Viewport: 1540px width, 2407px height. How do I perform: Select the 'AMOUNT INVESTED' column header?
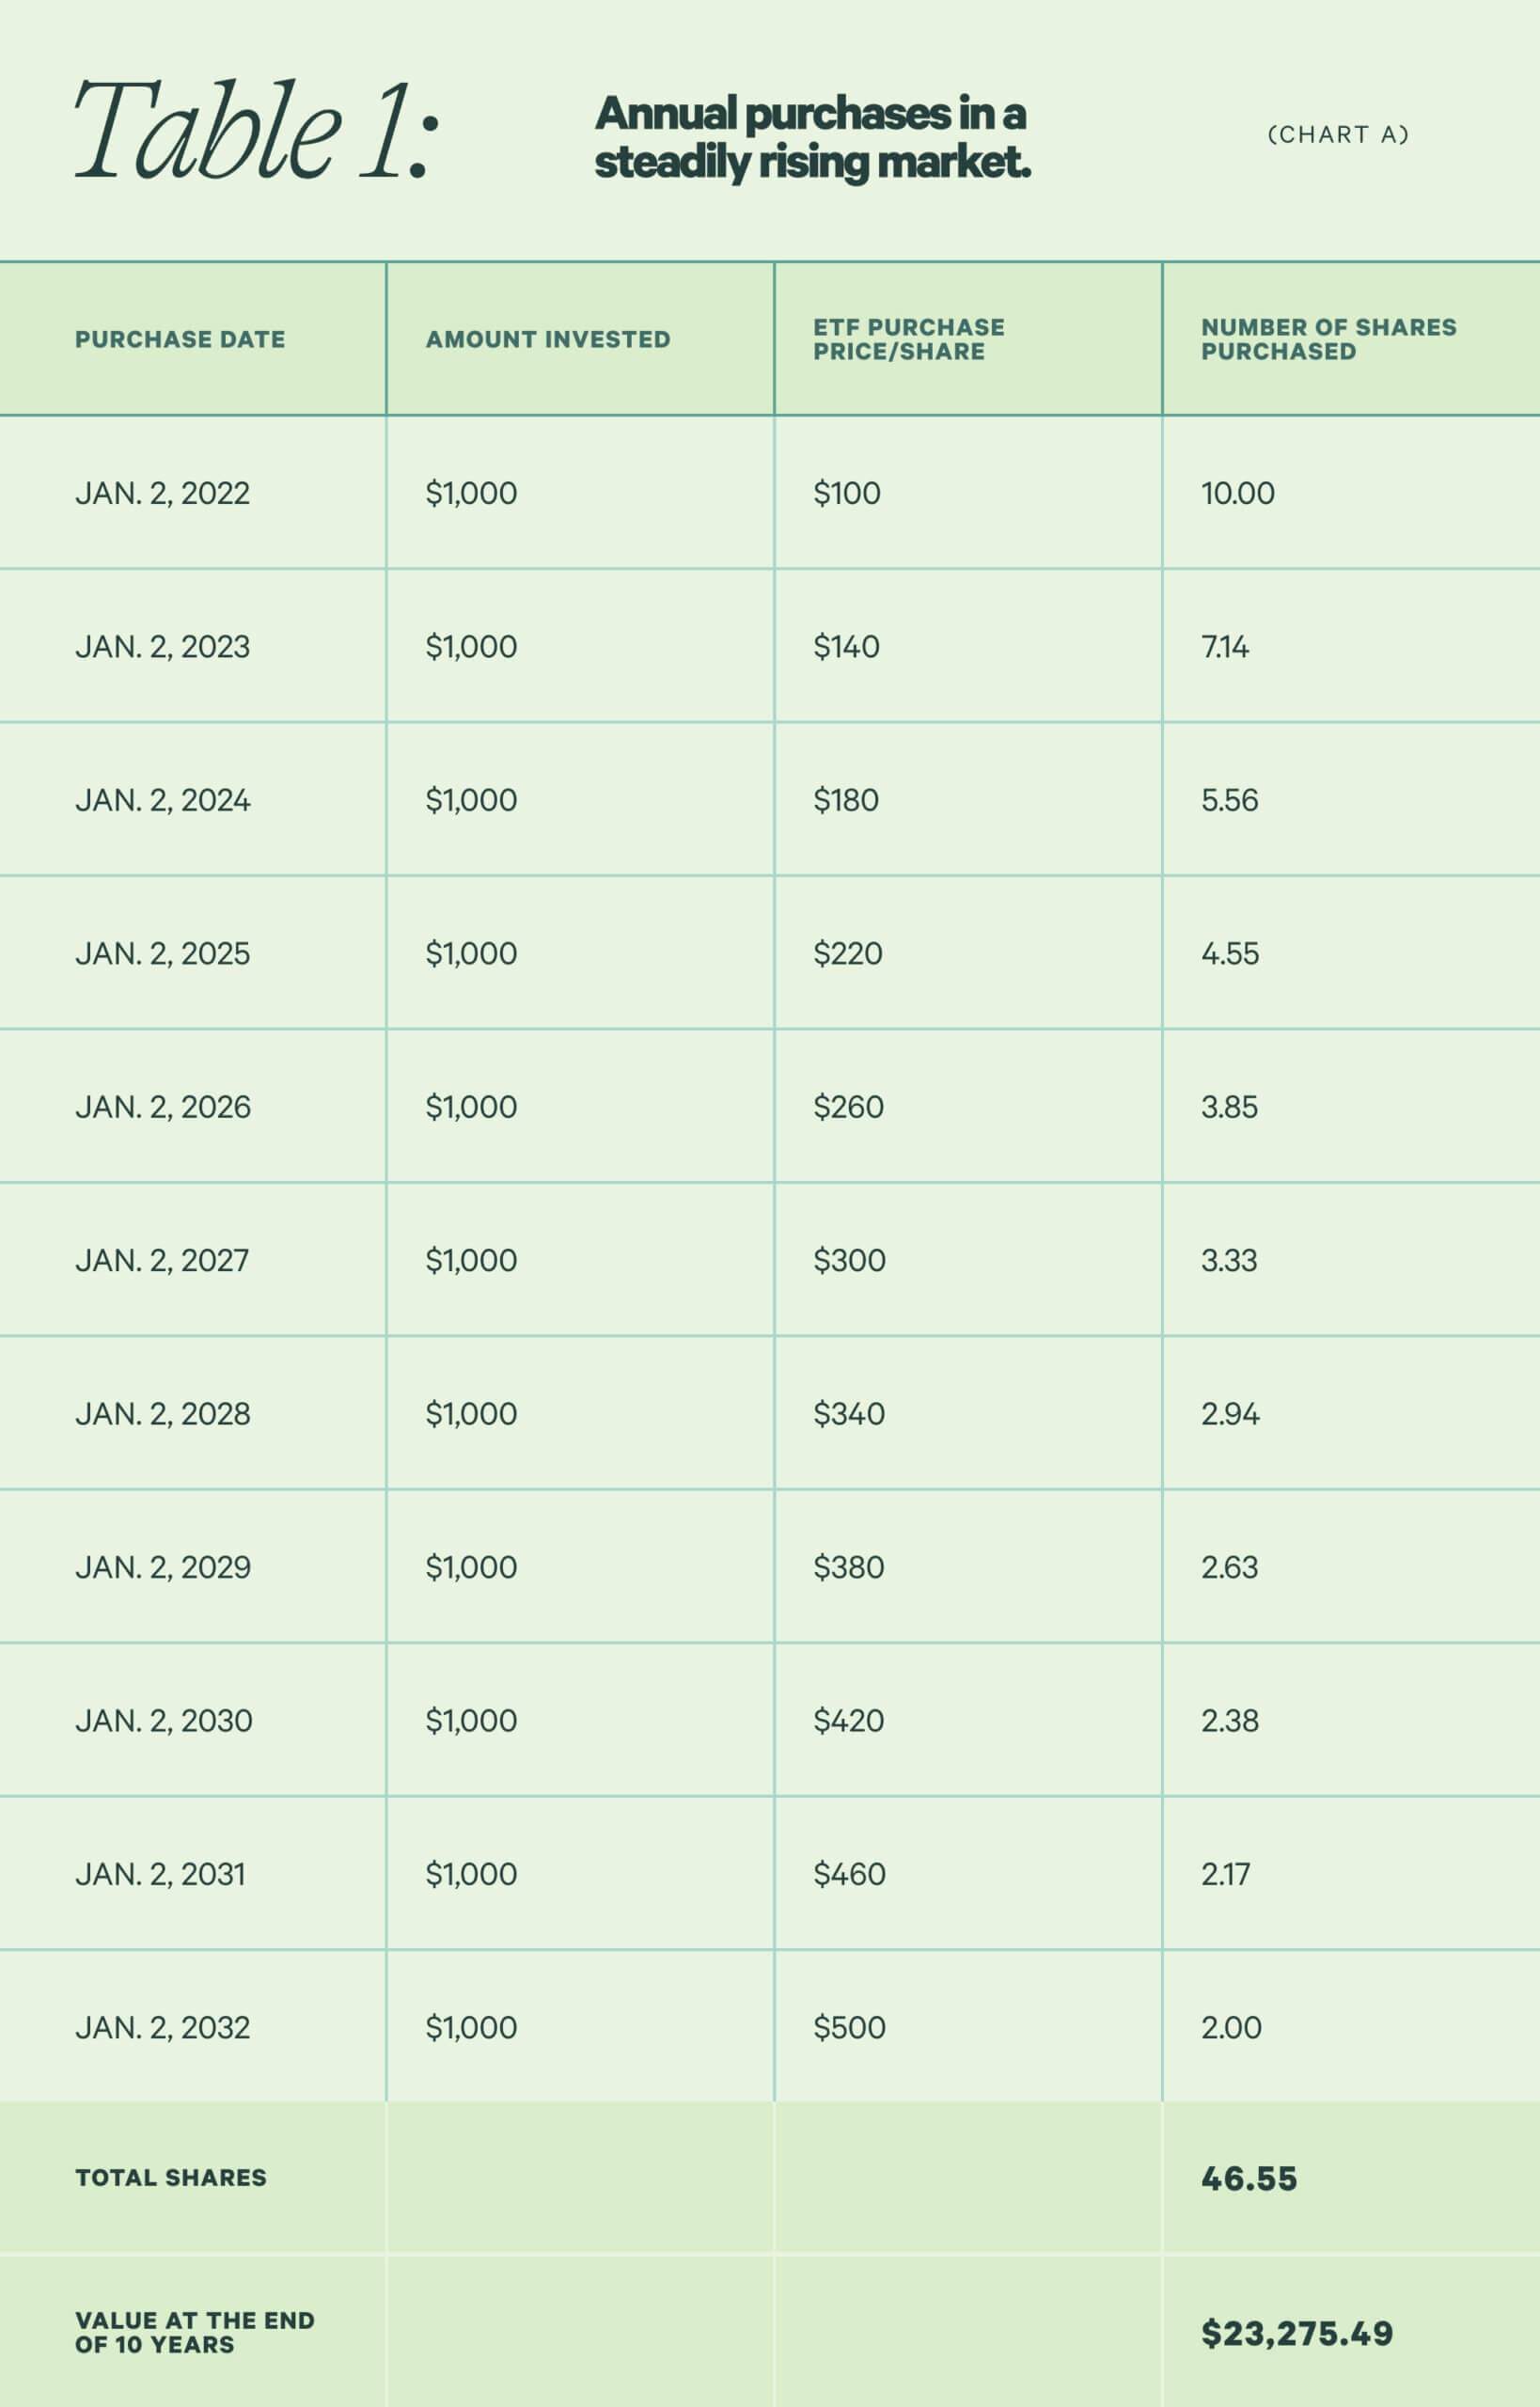click(x=547, y=339)
